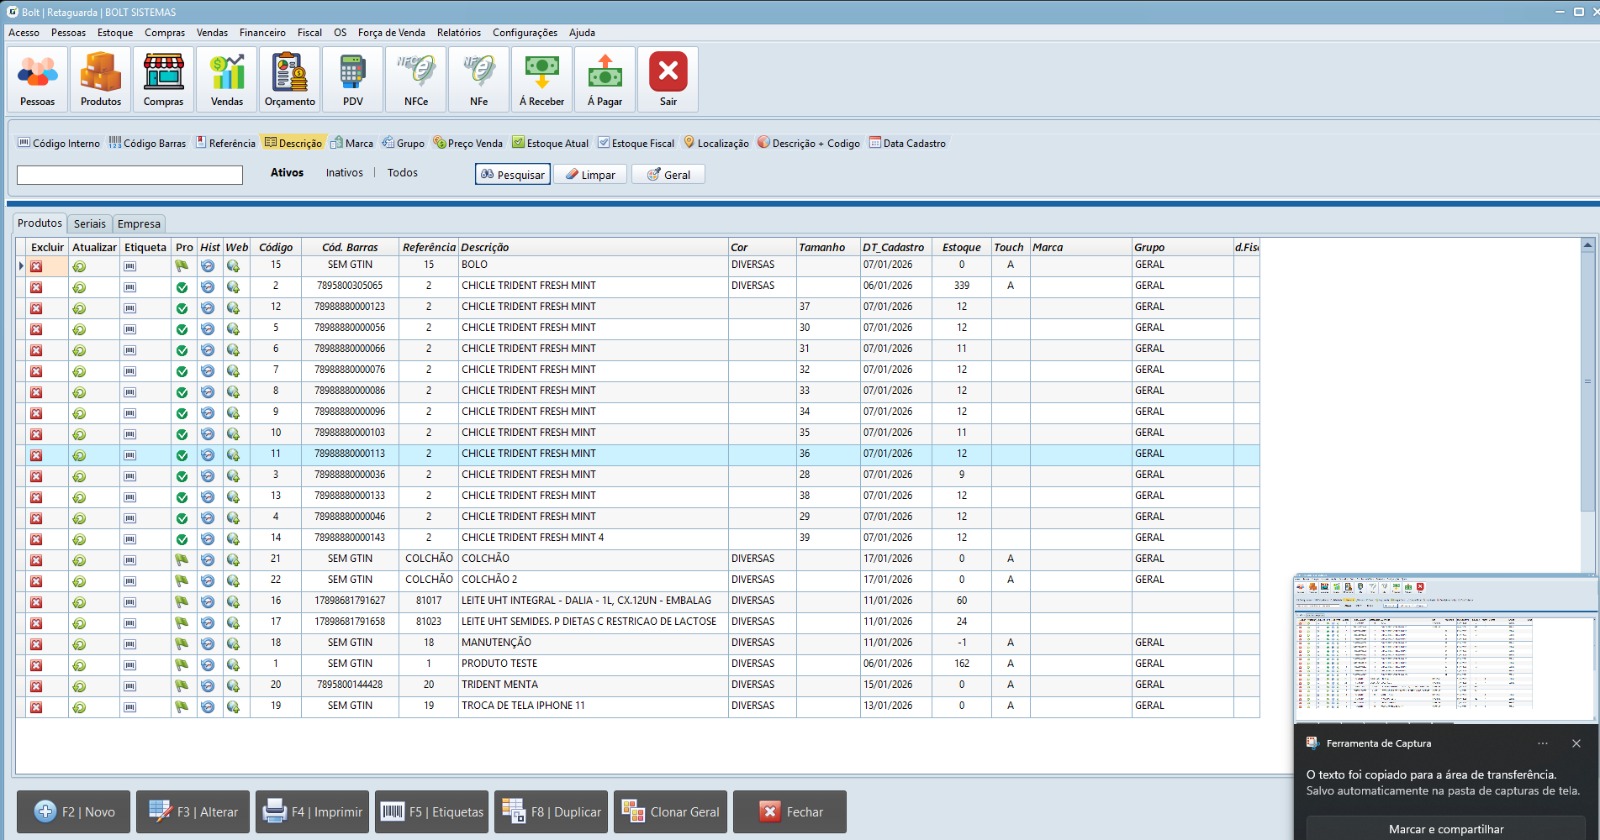The height and width of the screenshot is (840, 1600).
Task: Click Marcar e compartilhar in notification
Action: [1446, 829]
